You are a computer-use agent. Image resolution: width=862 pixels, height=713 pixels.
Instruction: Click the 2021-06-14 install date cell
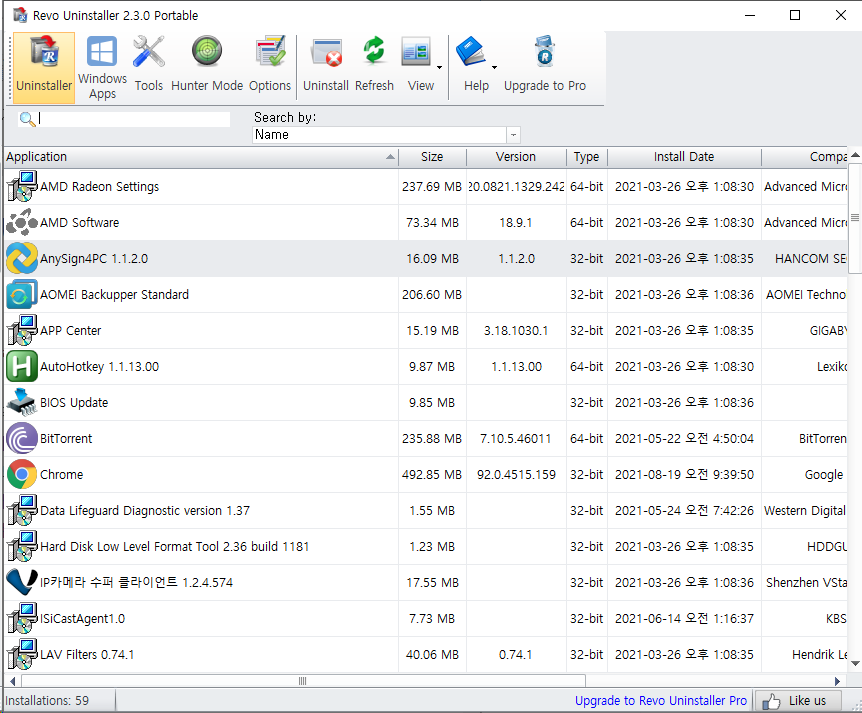click(684, 619)
